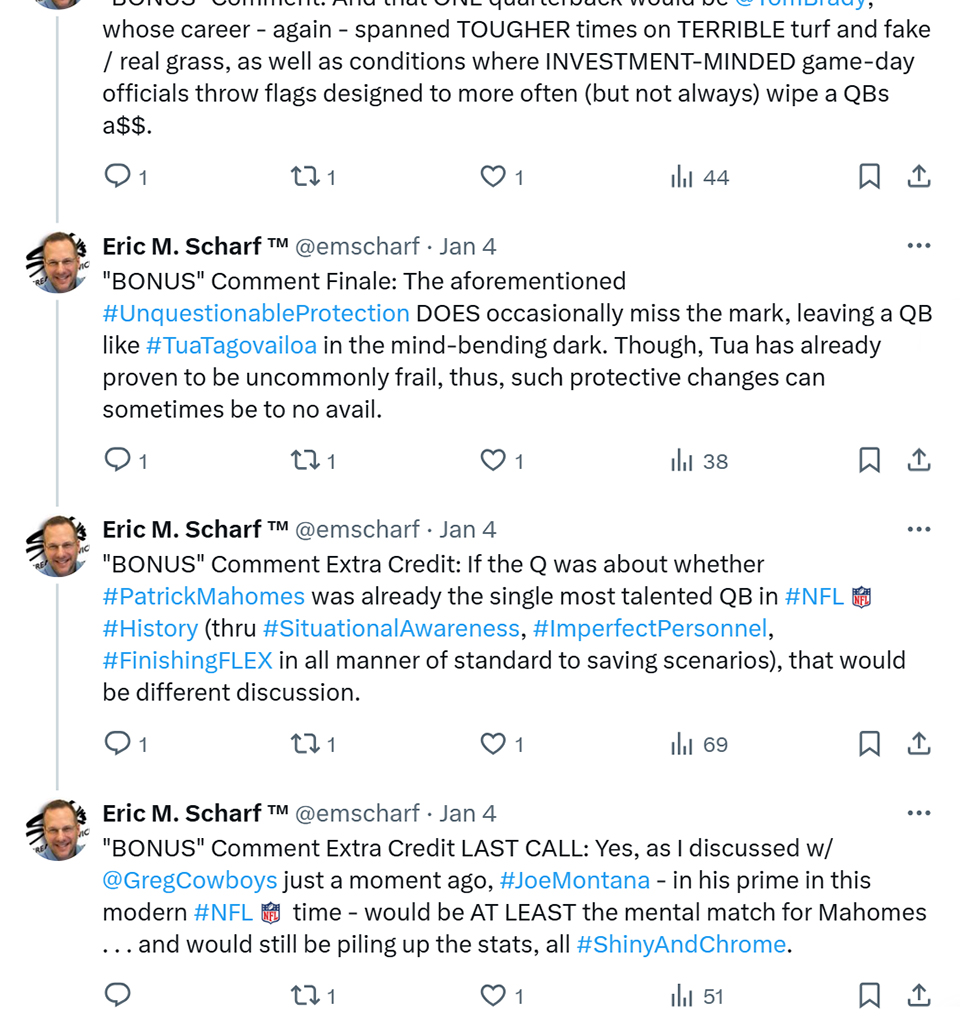Reply to the LAST CALL tweet
The height and width of the screenshot is (1035, 960).
click(118, 995)
